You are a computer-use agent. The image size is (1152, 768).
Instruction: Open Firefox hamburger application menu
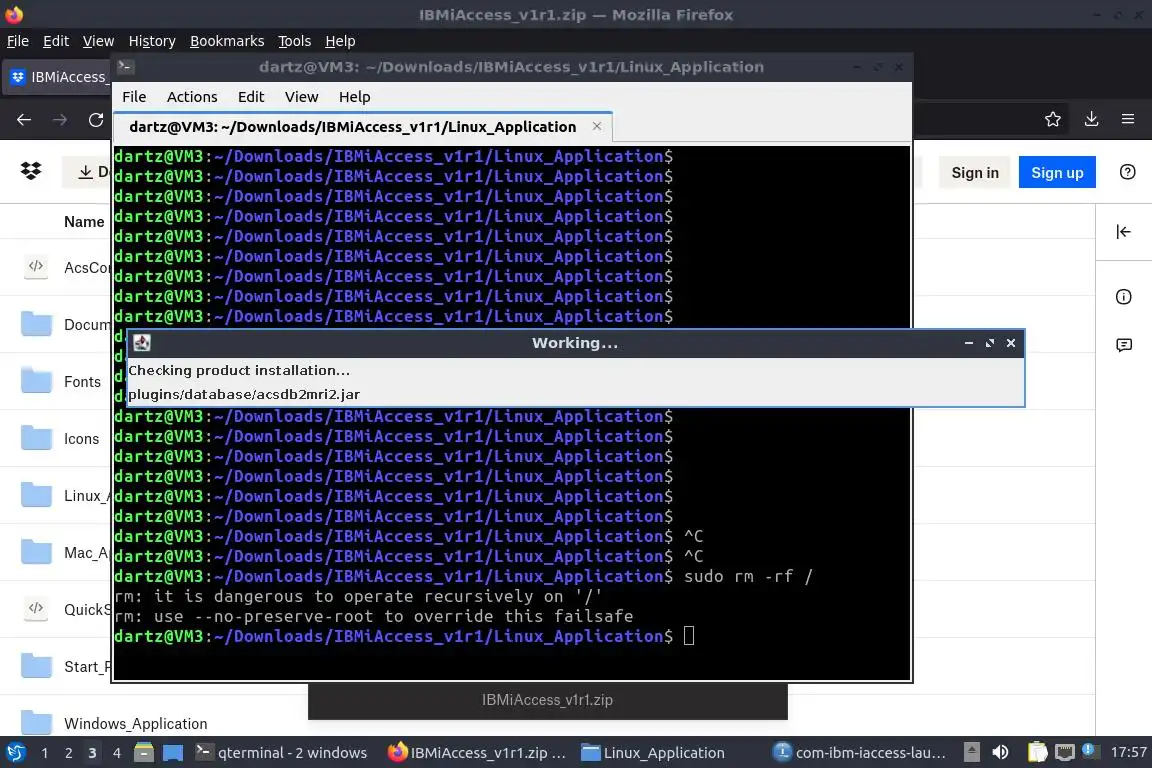pyautogui.click(x=1128, y=119)
